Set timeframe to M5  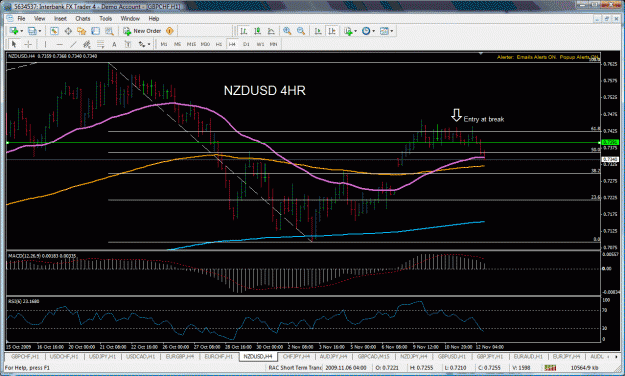177,44
